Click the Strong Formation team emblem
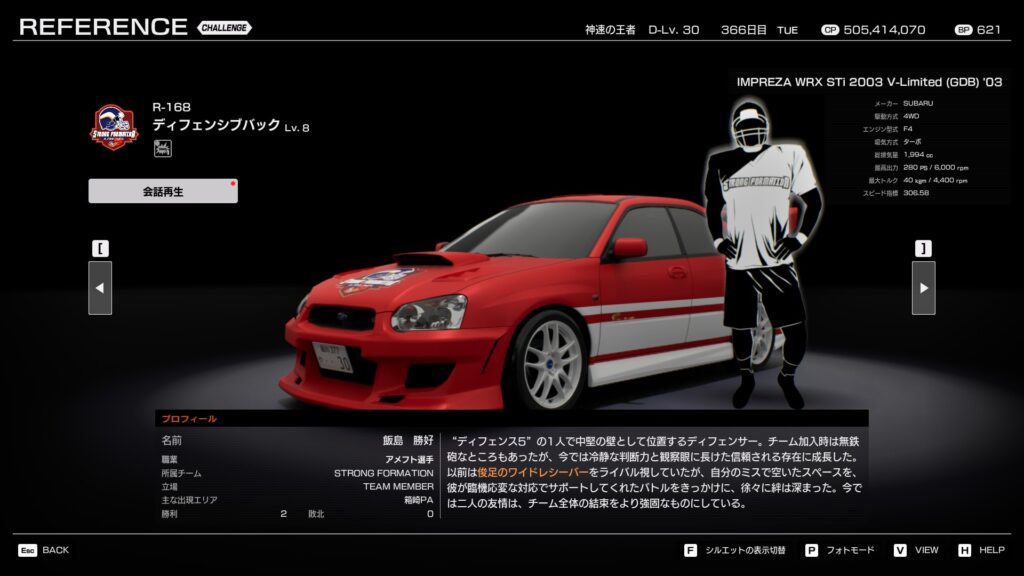 pos(114,127)
